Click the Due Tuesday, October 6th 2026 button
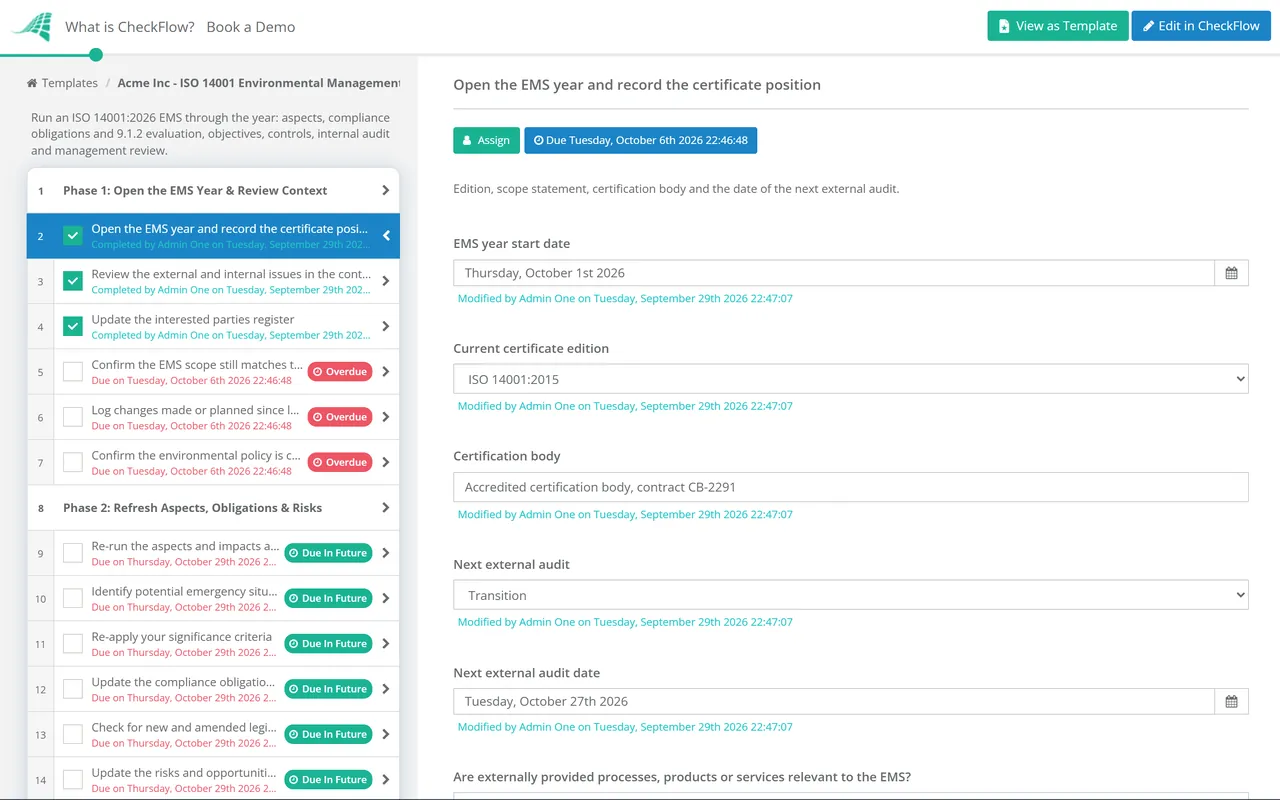Screen dimensions: 1280x800 (x=641, y=140)
